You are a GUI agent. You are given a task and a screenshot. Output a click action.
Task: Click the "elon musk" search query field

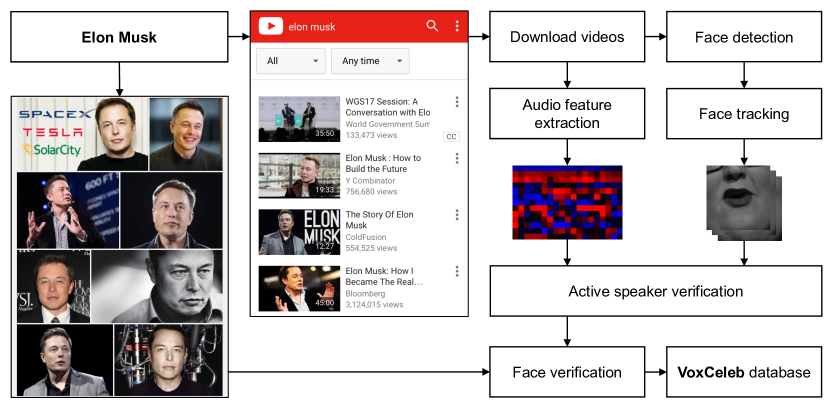350,26
